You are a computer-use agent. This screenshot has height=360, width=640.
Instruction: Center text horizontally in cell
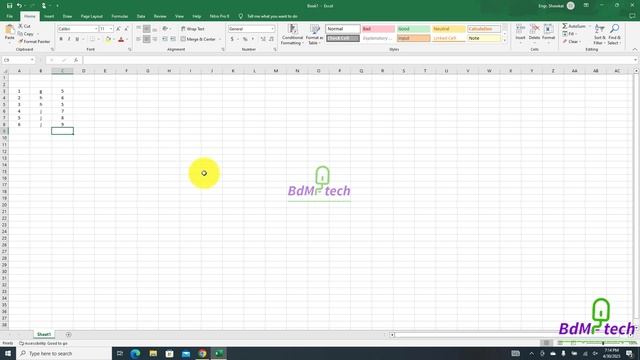(x=147, y=39)
